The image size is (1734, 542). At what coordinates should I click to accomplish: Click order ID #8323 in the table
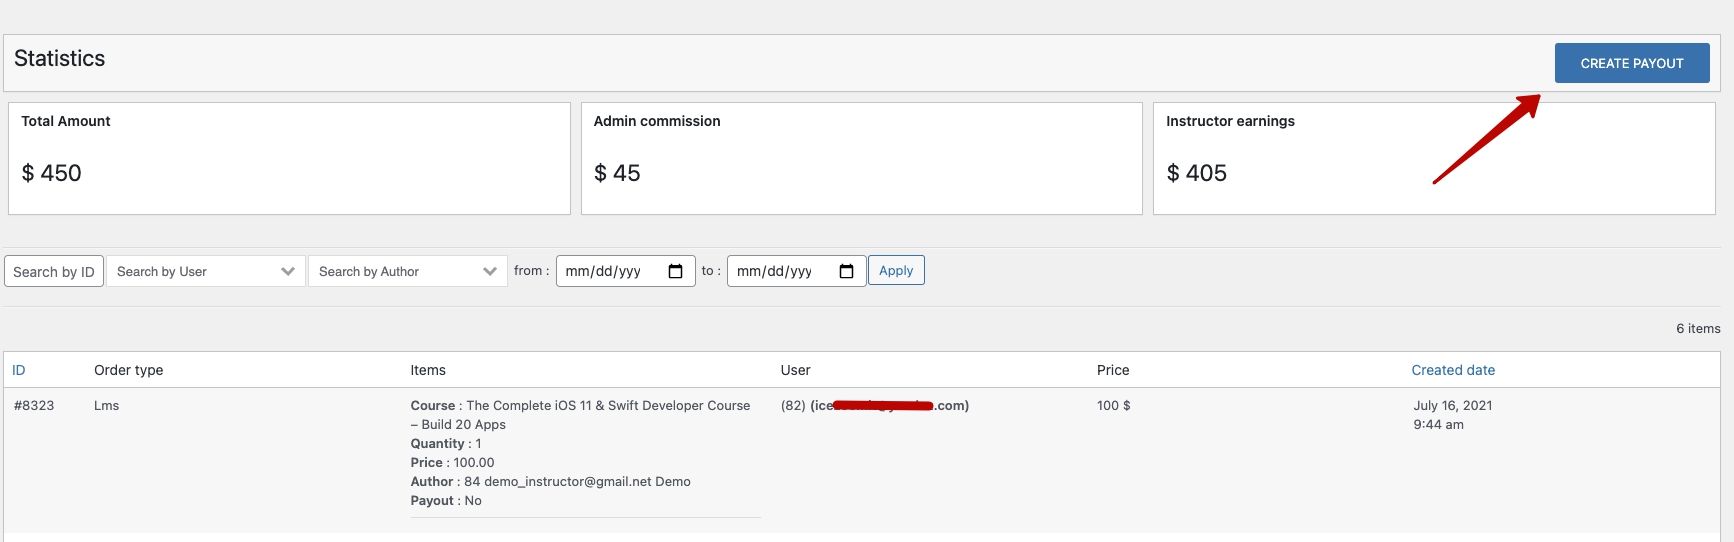34,405
